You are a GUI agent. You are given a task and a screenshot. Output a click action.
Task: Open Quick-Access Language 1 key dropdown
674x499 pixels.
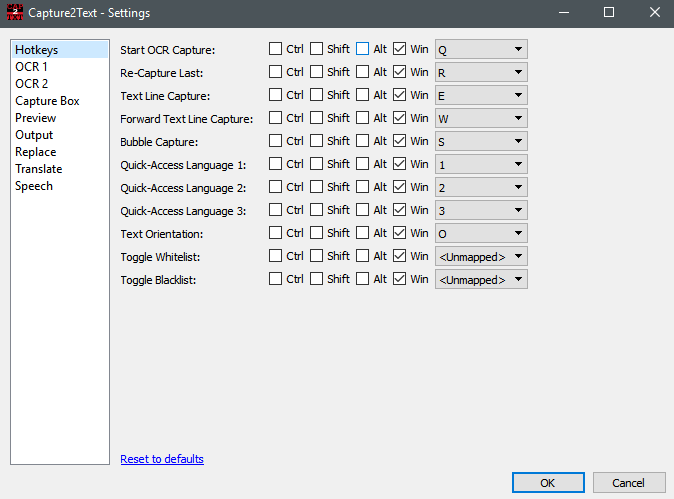pyautogui.click(x=481, y=164)
